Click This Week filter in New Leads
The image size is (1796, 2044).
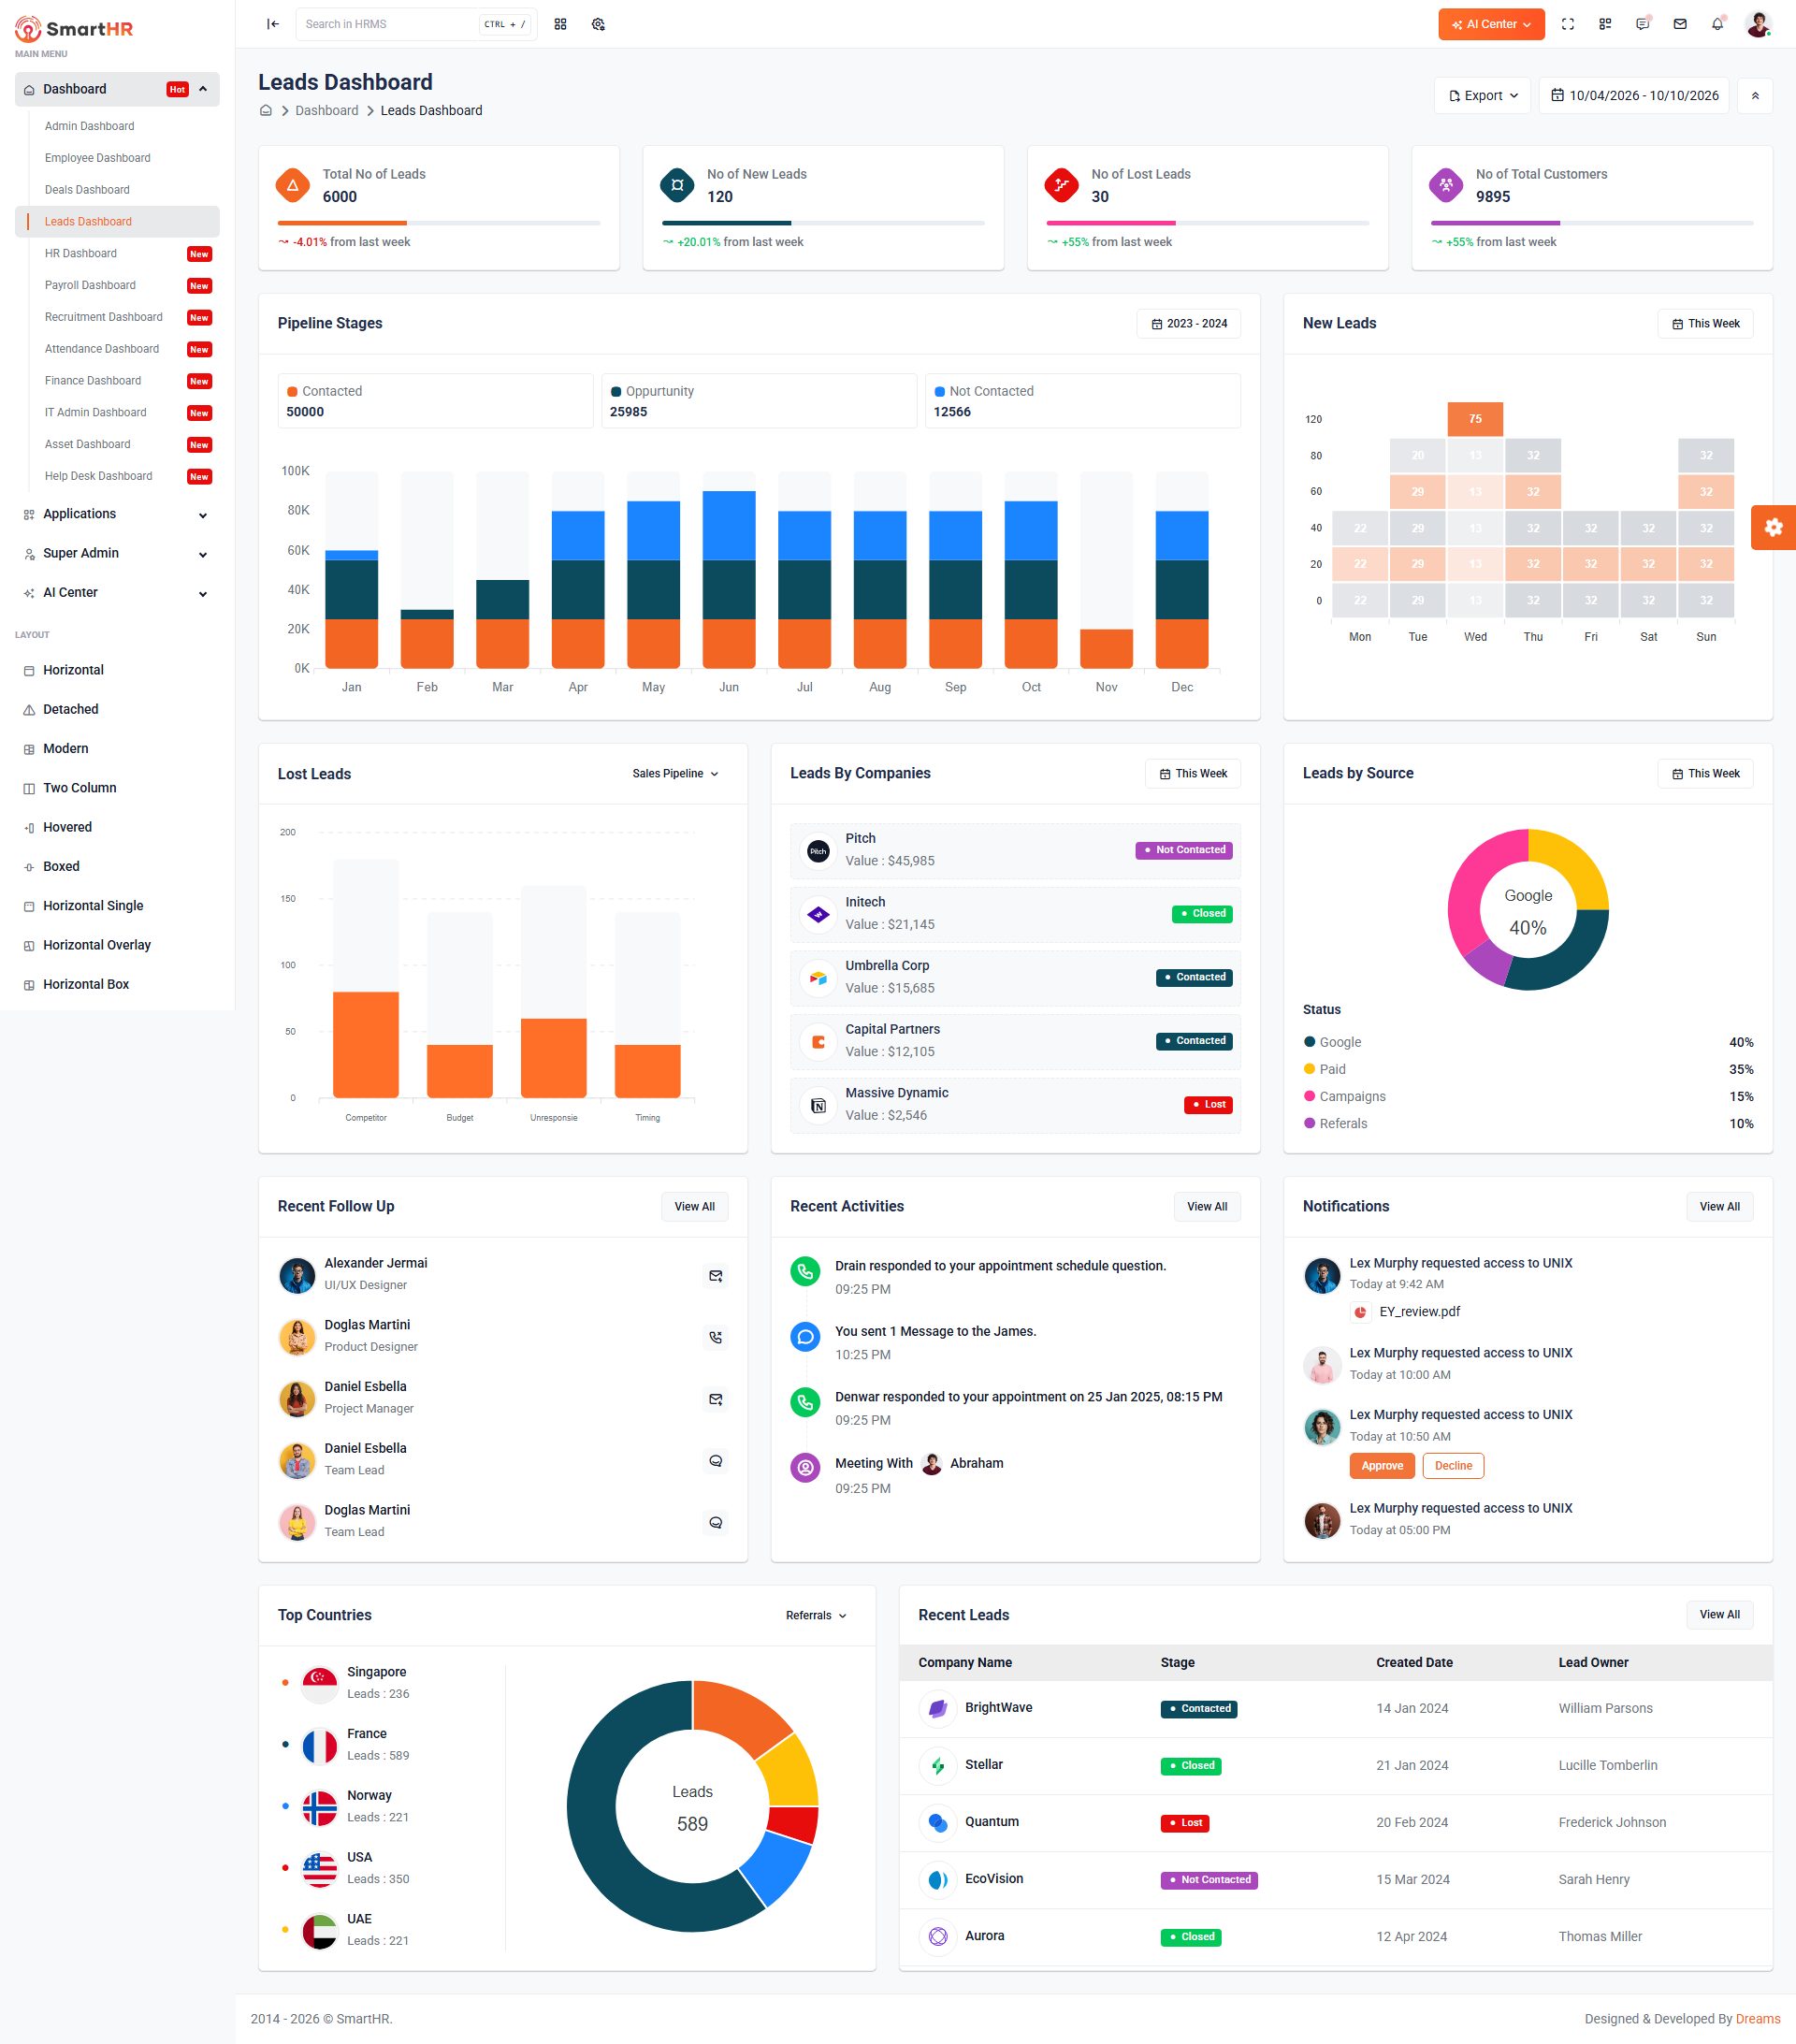tap(1705, 324)
